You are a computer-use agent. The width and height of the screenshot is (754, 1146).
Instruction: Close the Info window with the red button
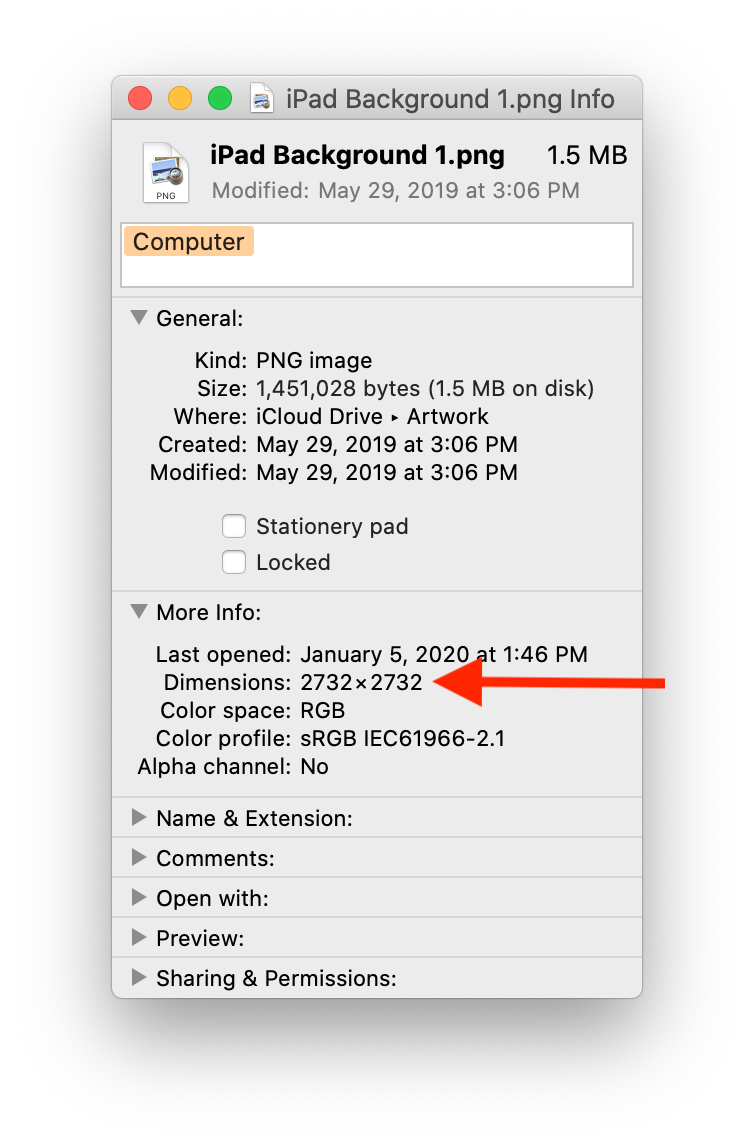pyautogui.click(x=140, y=99)
